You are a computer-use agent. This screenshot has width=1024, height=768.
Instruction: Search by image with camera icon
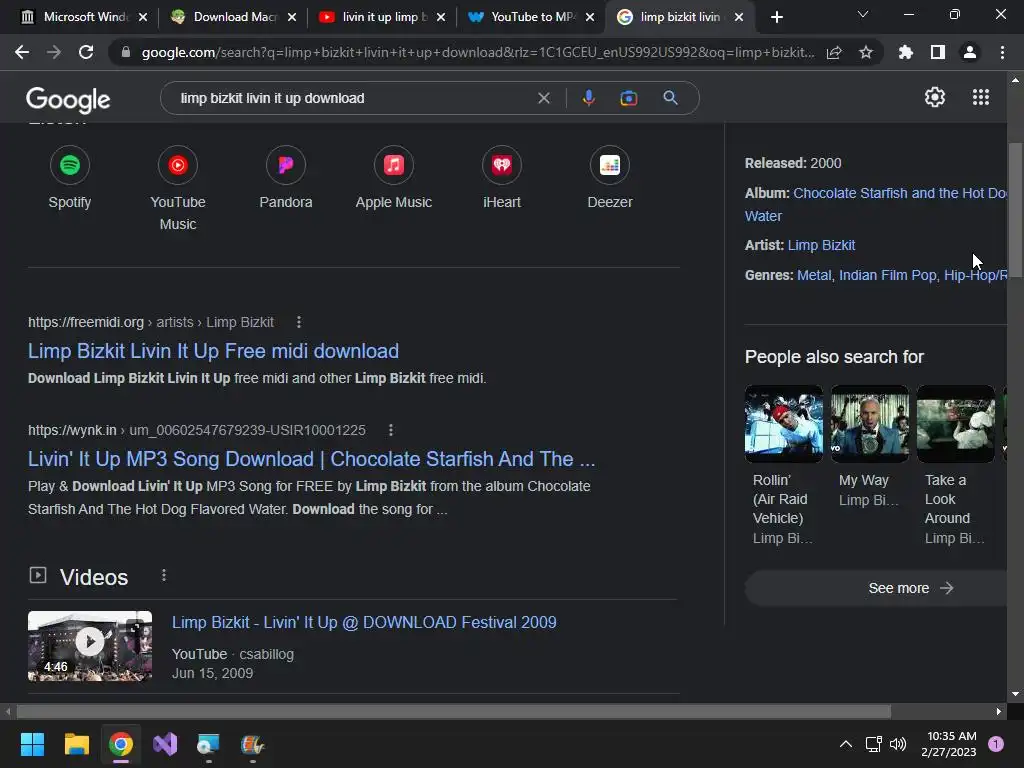628,98
